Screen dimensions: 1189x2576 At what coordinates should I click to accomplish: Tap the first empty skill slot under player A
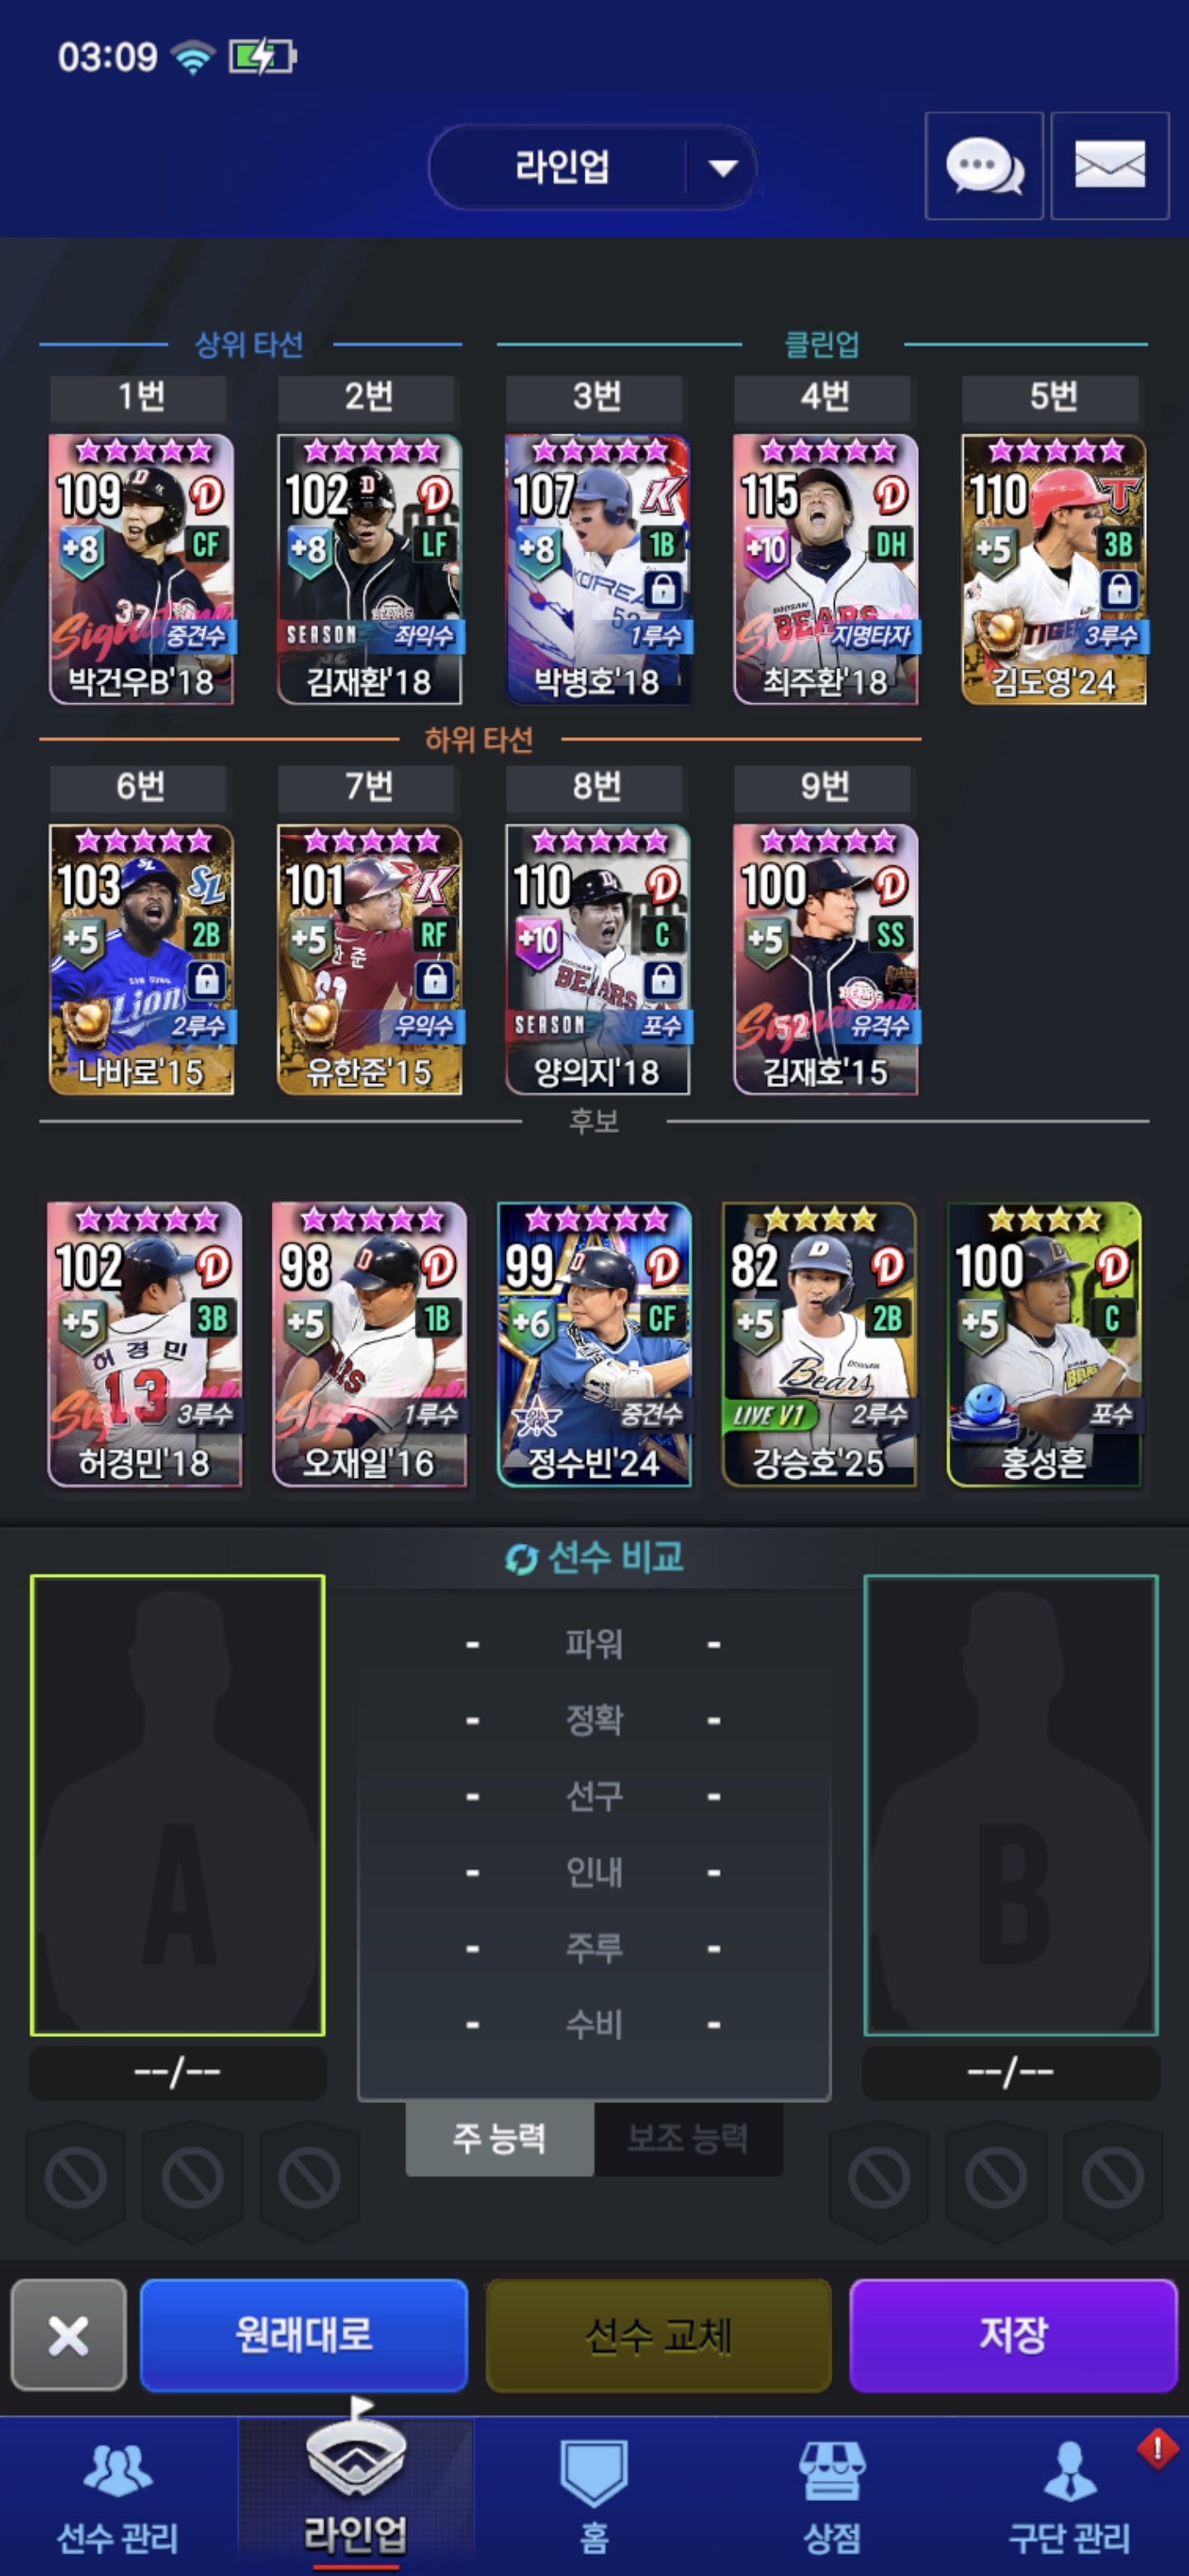[76, 2177]
